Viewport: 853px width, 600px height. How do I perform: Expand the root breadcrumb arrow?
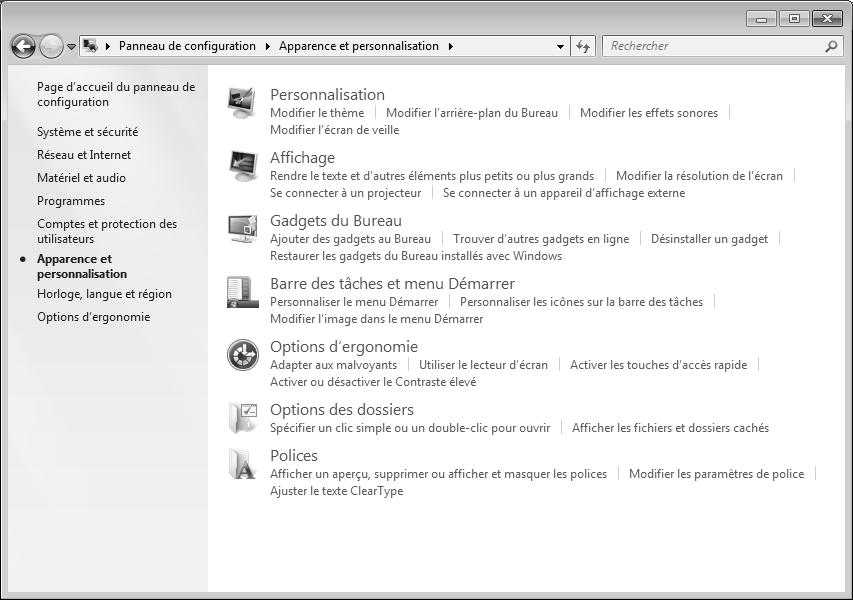pos(108,46)
